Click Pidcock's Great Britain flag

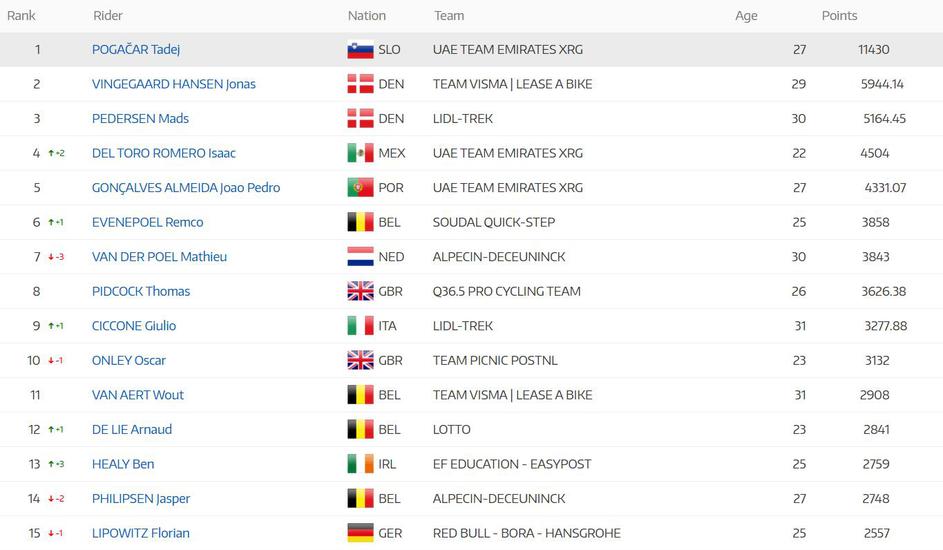pyautogui.click(x=360, y=291)
